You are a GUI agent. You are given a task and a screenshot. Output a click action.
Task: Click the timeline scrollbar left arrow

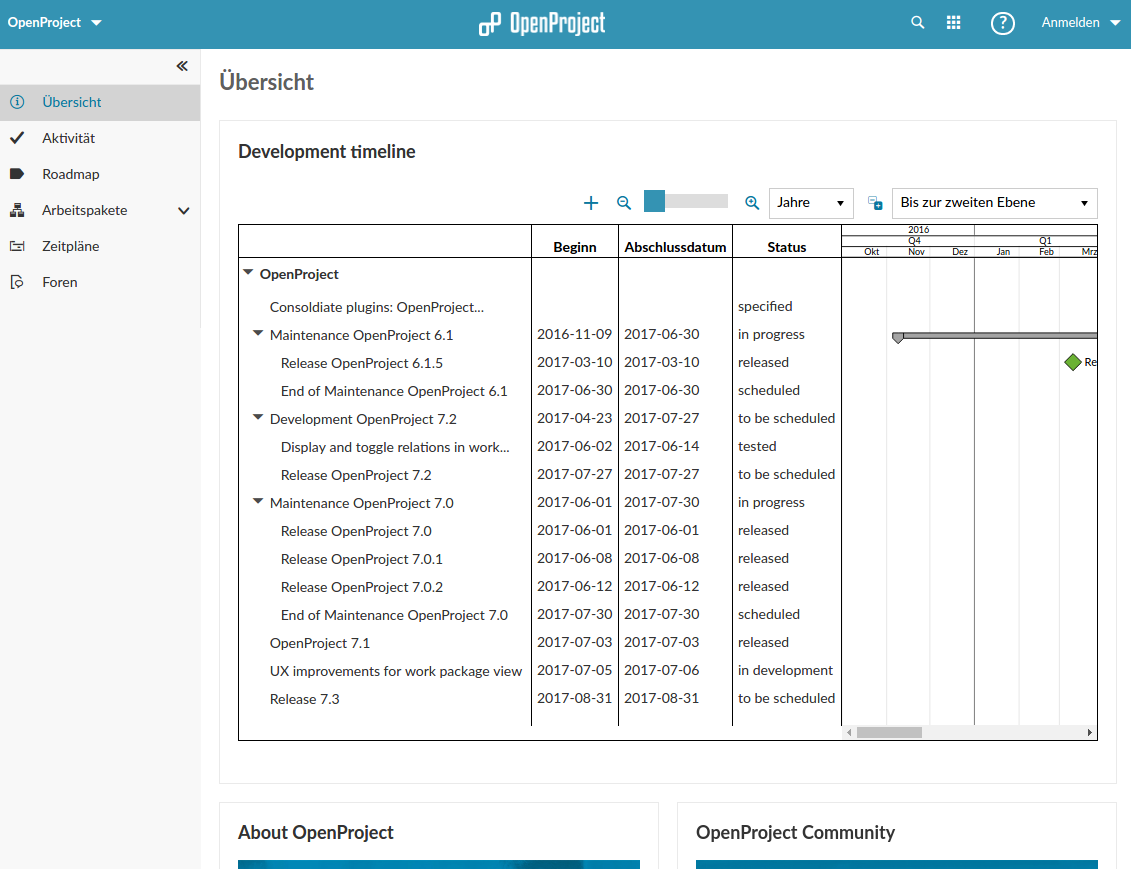click(849, 733)
